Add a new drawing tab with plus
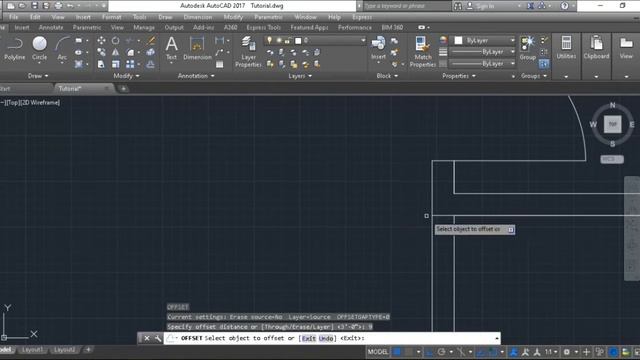This screenshot has height=360, width=640. pyautogui.click(x=124, y=88)
